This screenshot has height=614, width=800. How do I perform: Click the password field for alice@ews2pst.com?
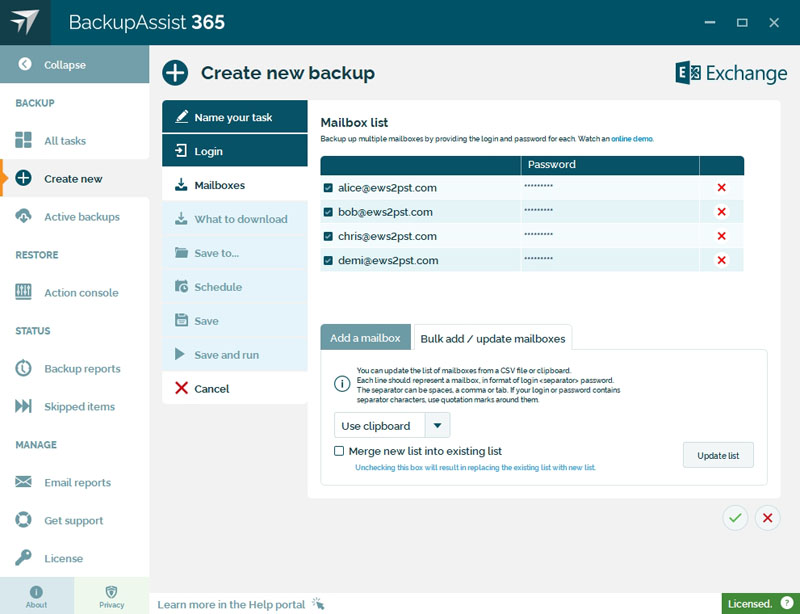610,187
